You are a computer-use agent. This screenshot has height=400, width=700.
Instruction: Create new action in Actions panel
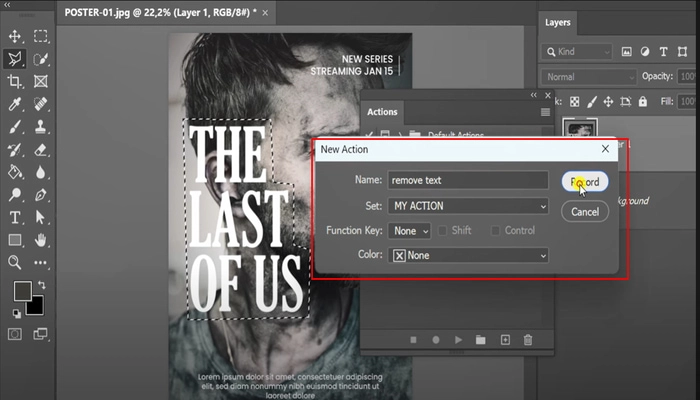pos(505,340)
